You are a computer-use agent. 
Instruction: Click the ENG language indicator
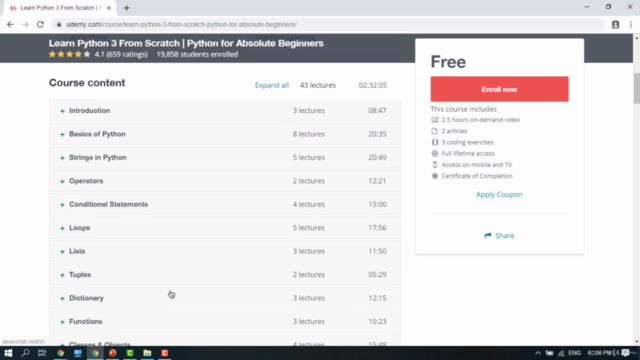574,353
